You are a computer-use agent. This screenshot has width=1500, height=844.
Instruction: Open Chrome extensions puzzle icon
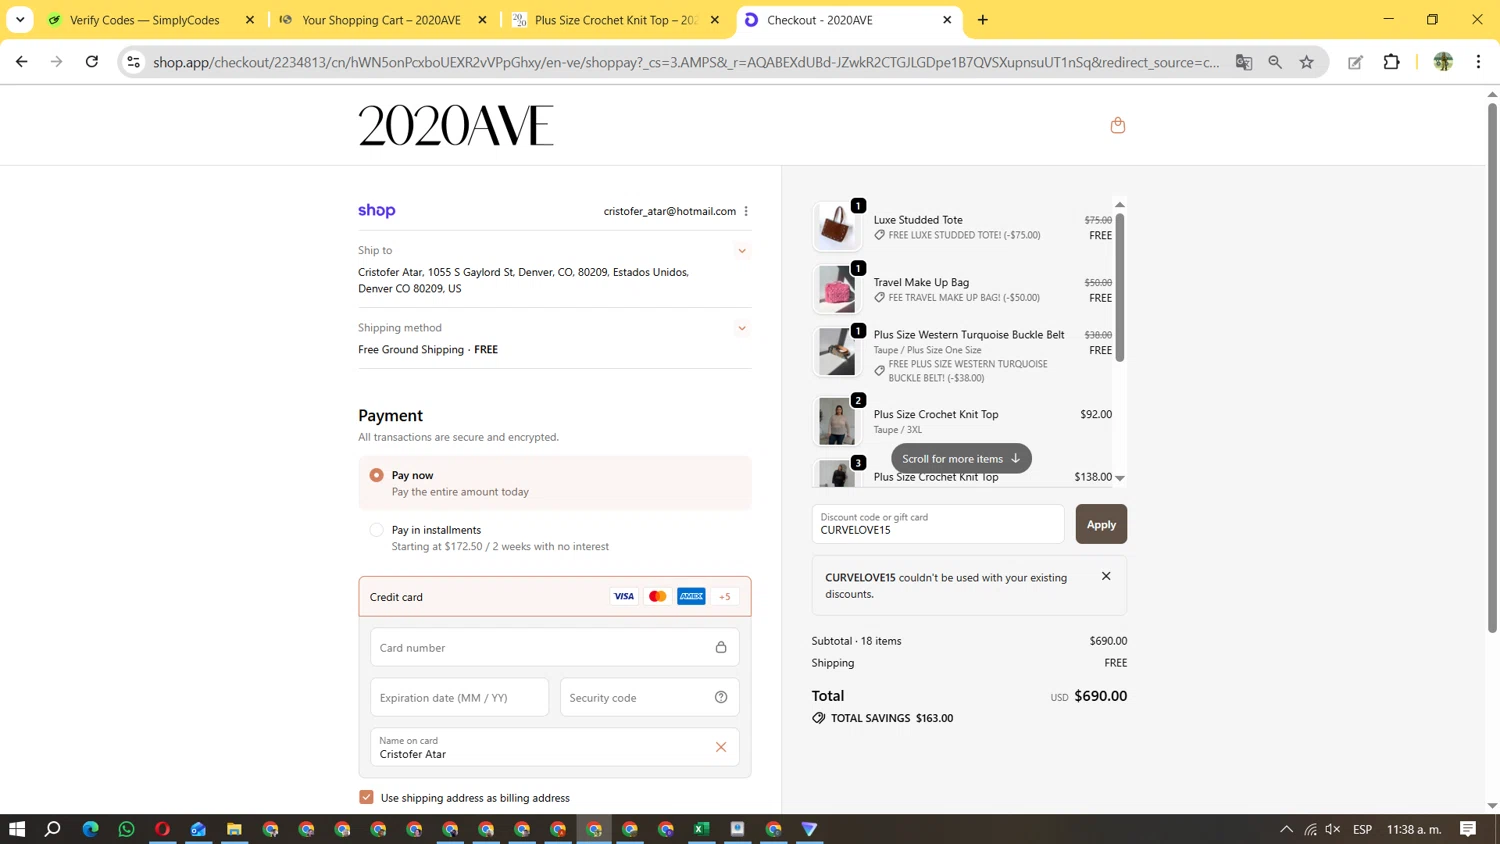pos(1391,62)
